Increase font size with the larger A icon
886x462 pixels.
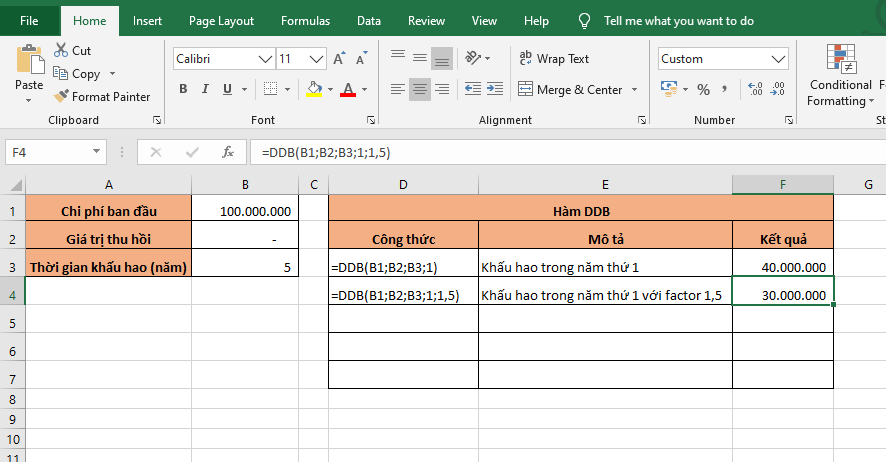point(339,59)
